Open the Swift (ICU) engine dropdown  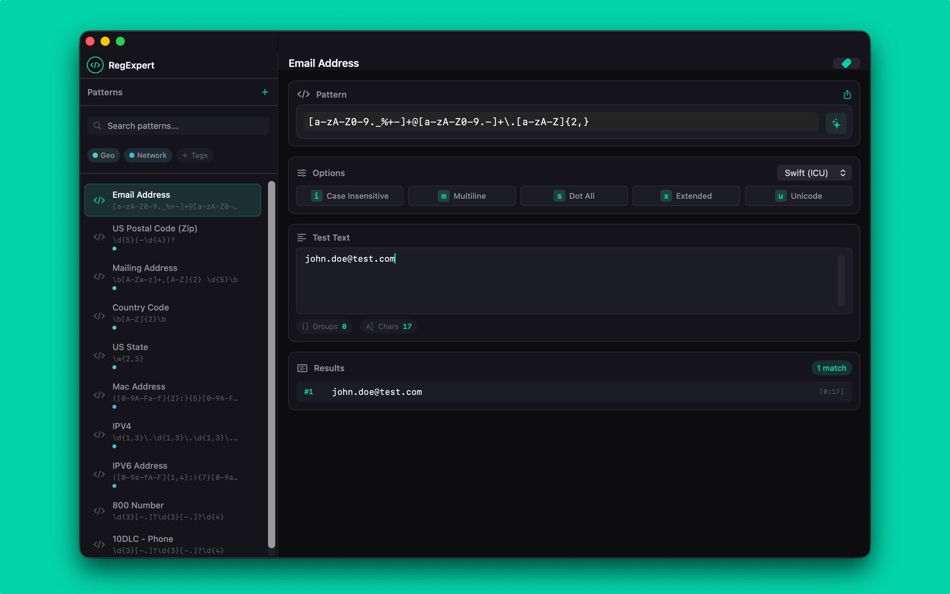pyautogui.click(x=814, y=173)
